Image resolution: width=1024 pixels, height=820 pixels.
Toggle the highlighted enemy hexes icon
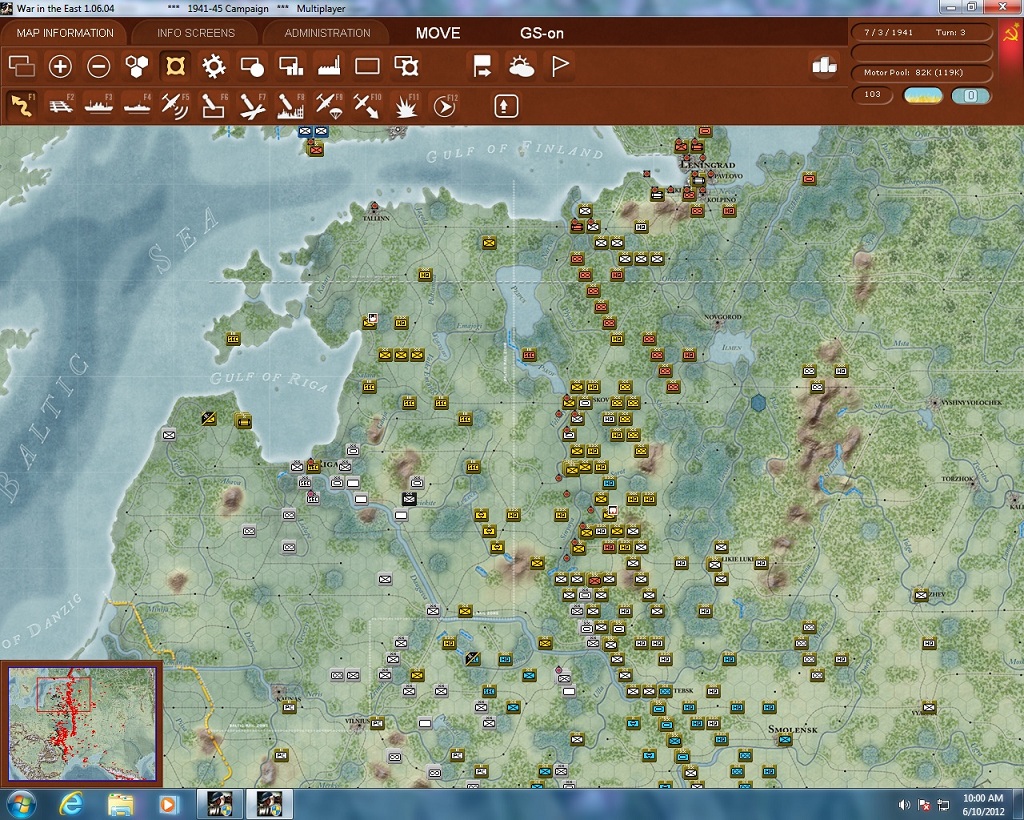point(175,66)
